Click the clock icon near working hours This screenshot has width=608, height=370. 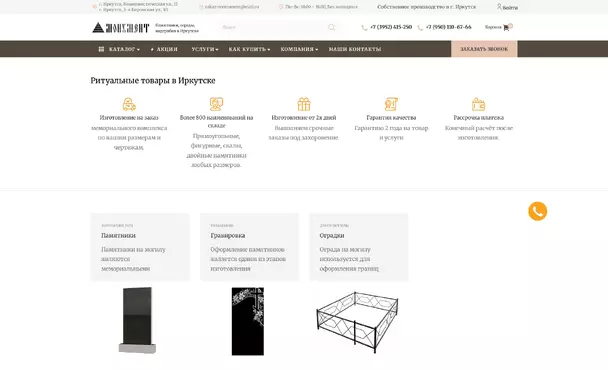pyautogui.click(x=281, y=7)
